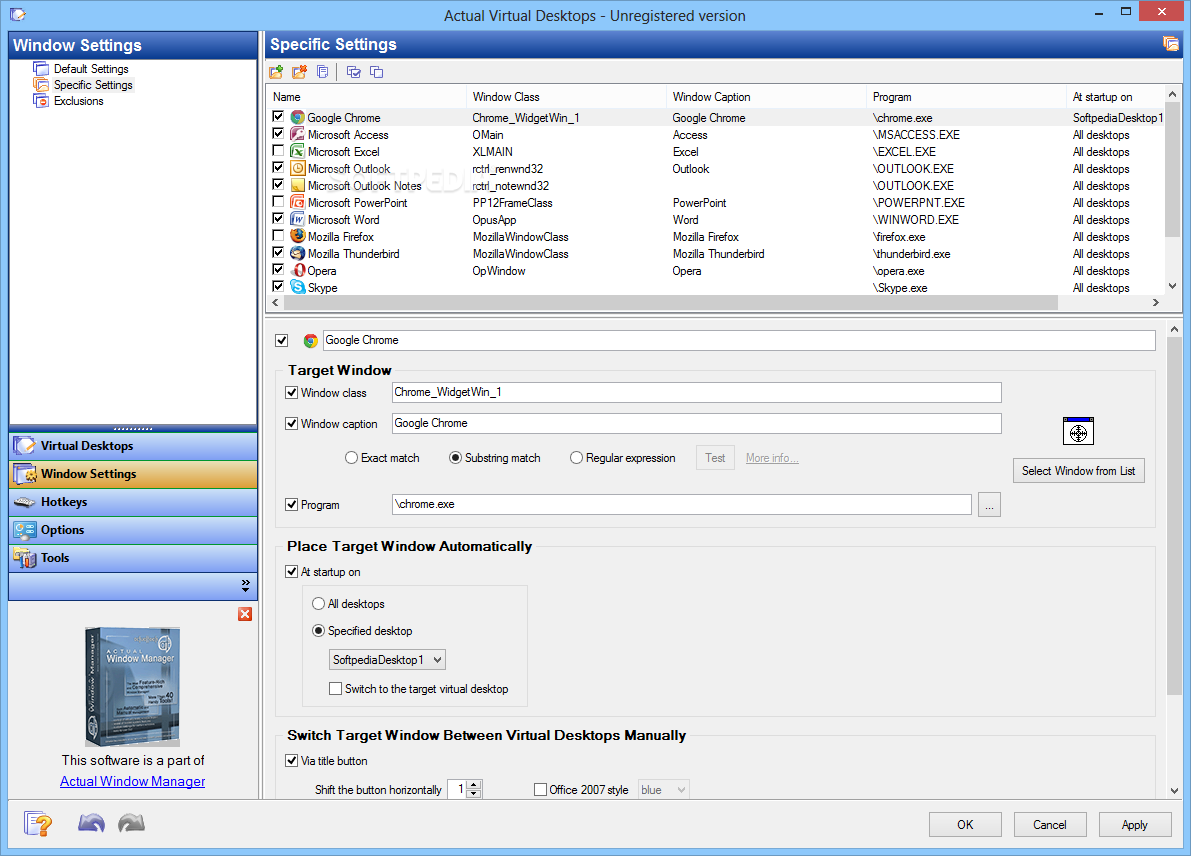The height and width of the screenshot is (856, 1191).
Task: Click the Mozilla Firefox row icon
Action: 298,236
